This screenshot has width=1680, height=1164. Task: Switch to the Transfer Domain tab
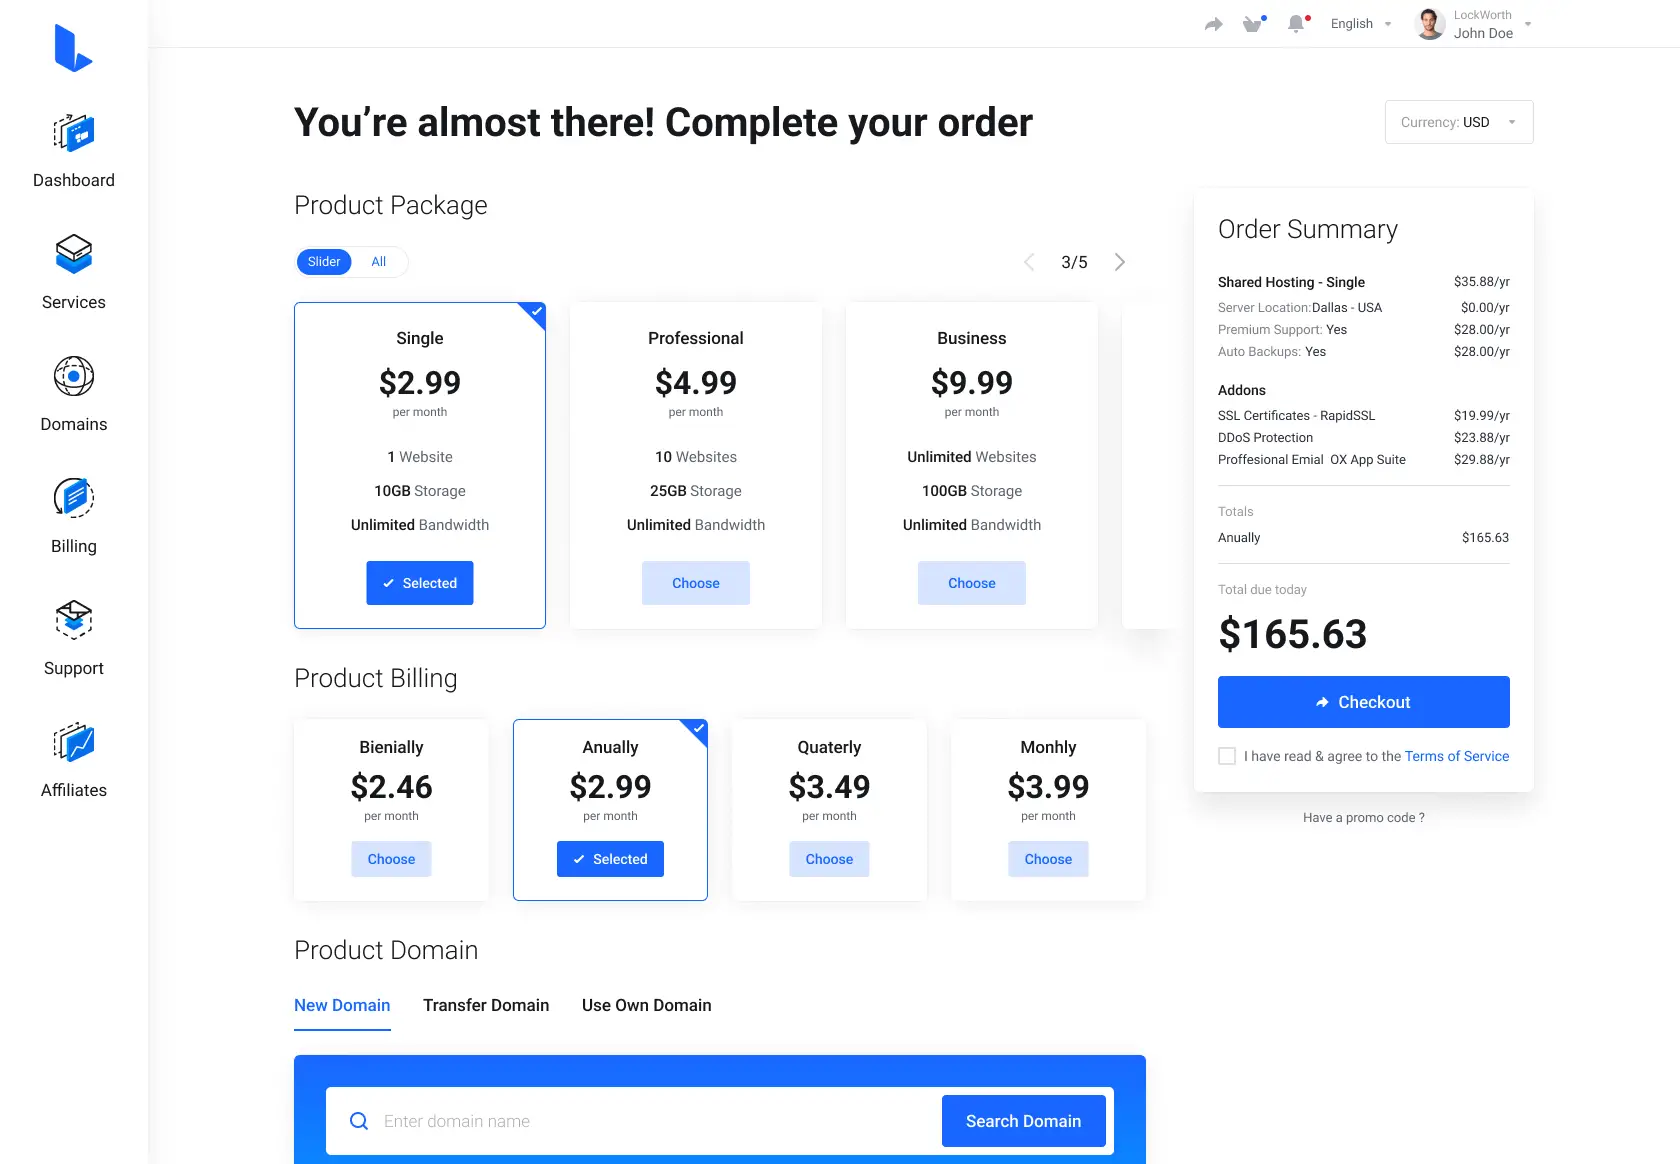point(486,1006)
